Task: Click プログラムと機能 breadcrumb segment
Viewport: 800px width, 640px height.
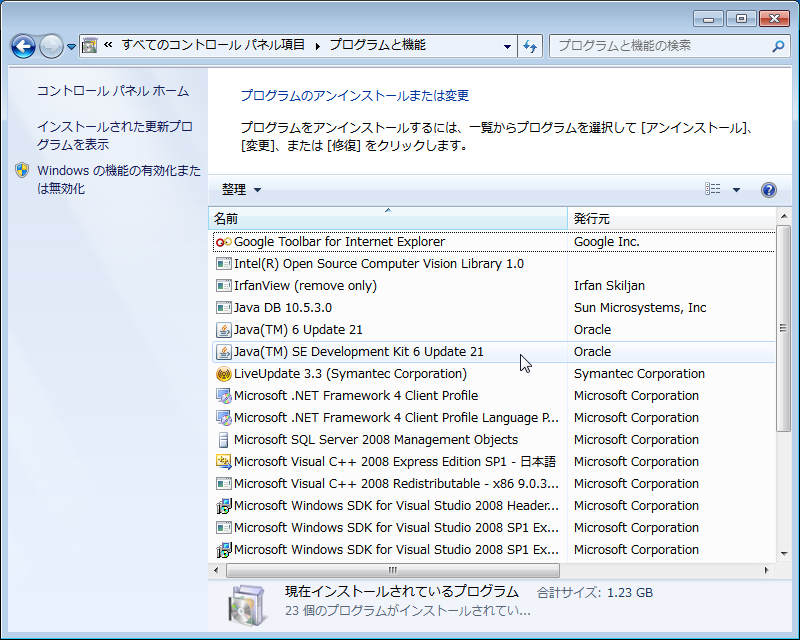Action: point(378,45)
